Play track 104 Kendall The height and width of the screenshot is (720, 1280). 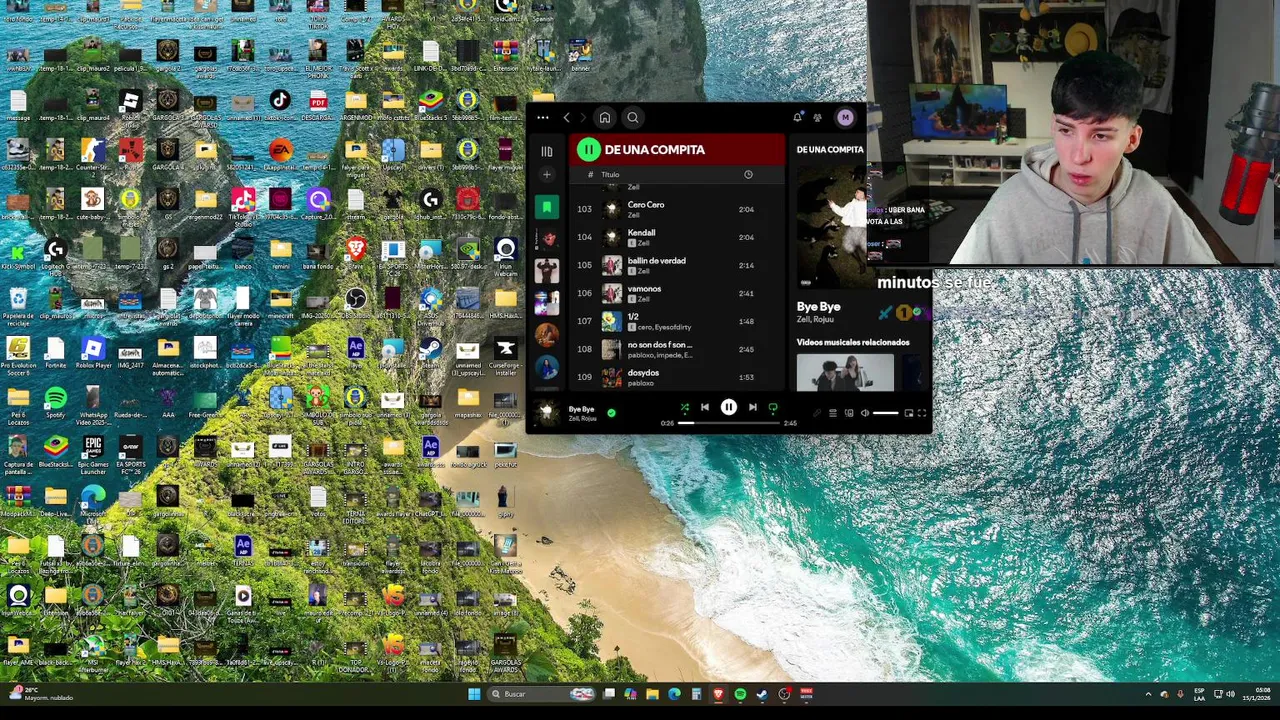(678, 237)
